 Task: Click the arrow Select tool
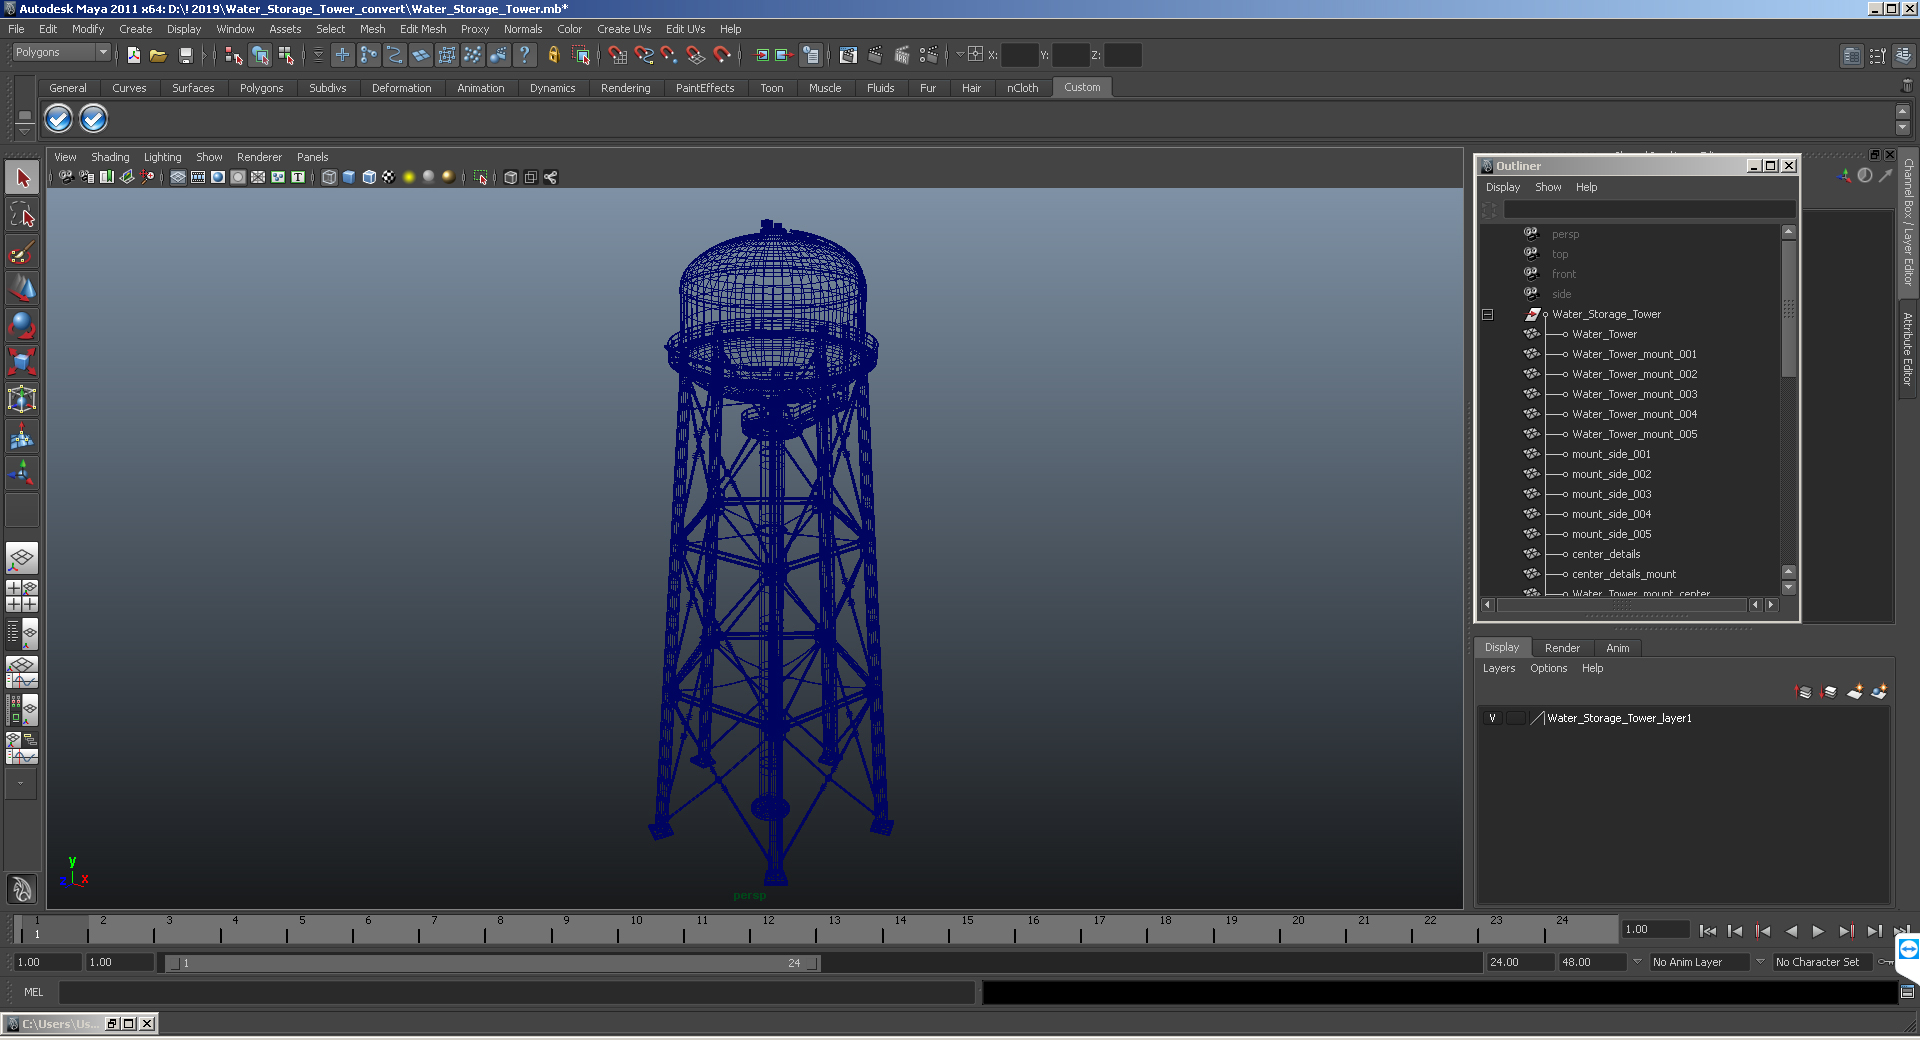22,178
